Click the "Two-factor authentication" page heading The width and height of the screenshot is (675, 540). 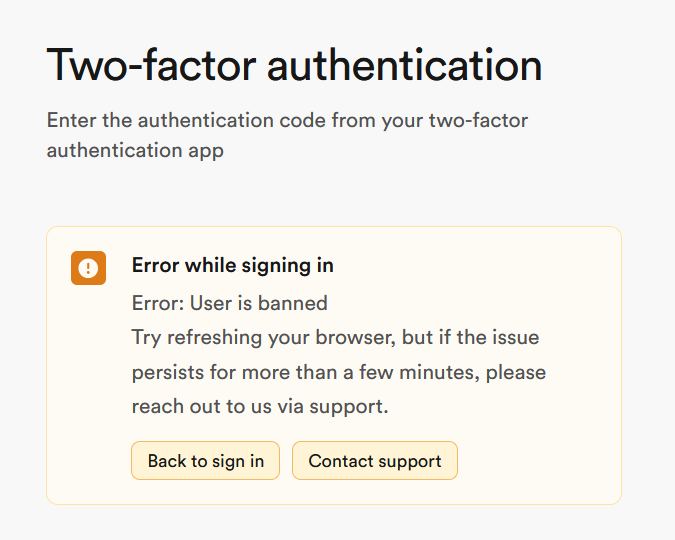coord(294,66)
